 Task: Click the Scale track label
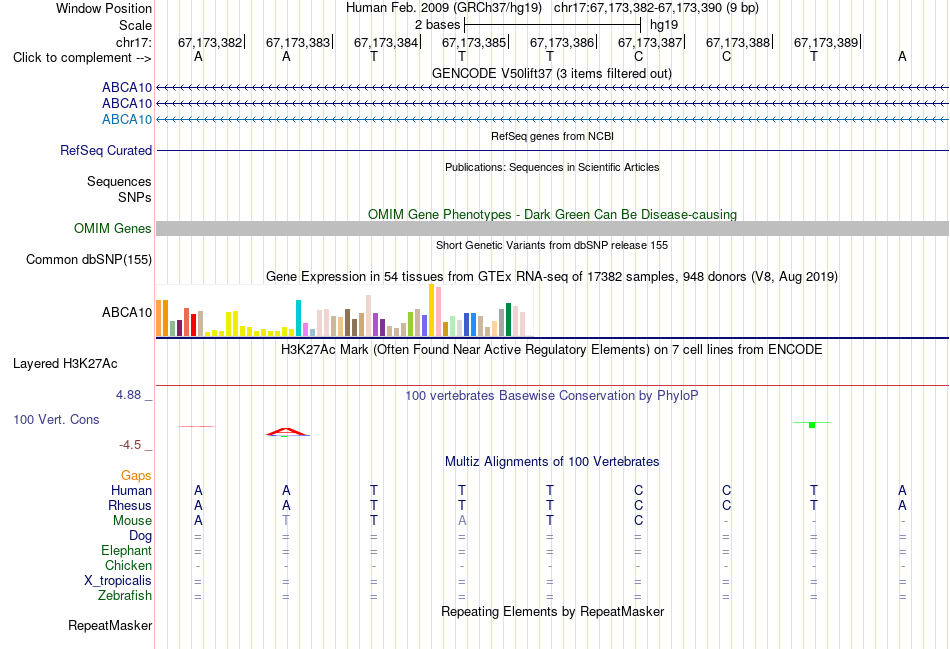(135, 25)
